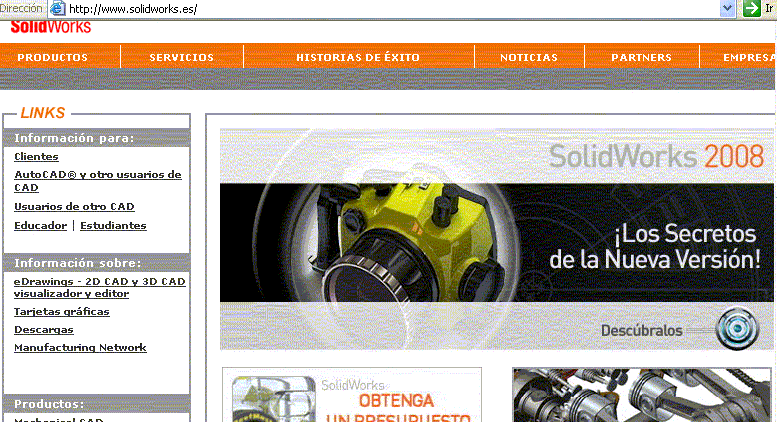Click the Internet Explorer page icon in address bar
Image resolution: width=777 pixels, height=422 pixels.
pos(57,8)
